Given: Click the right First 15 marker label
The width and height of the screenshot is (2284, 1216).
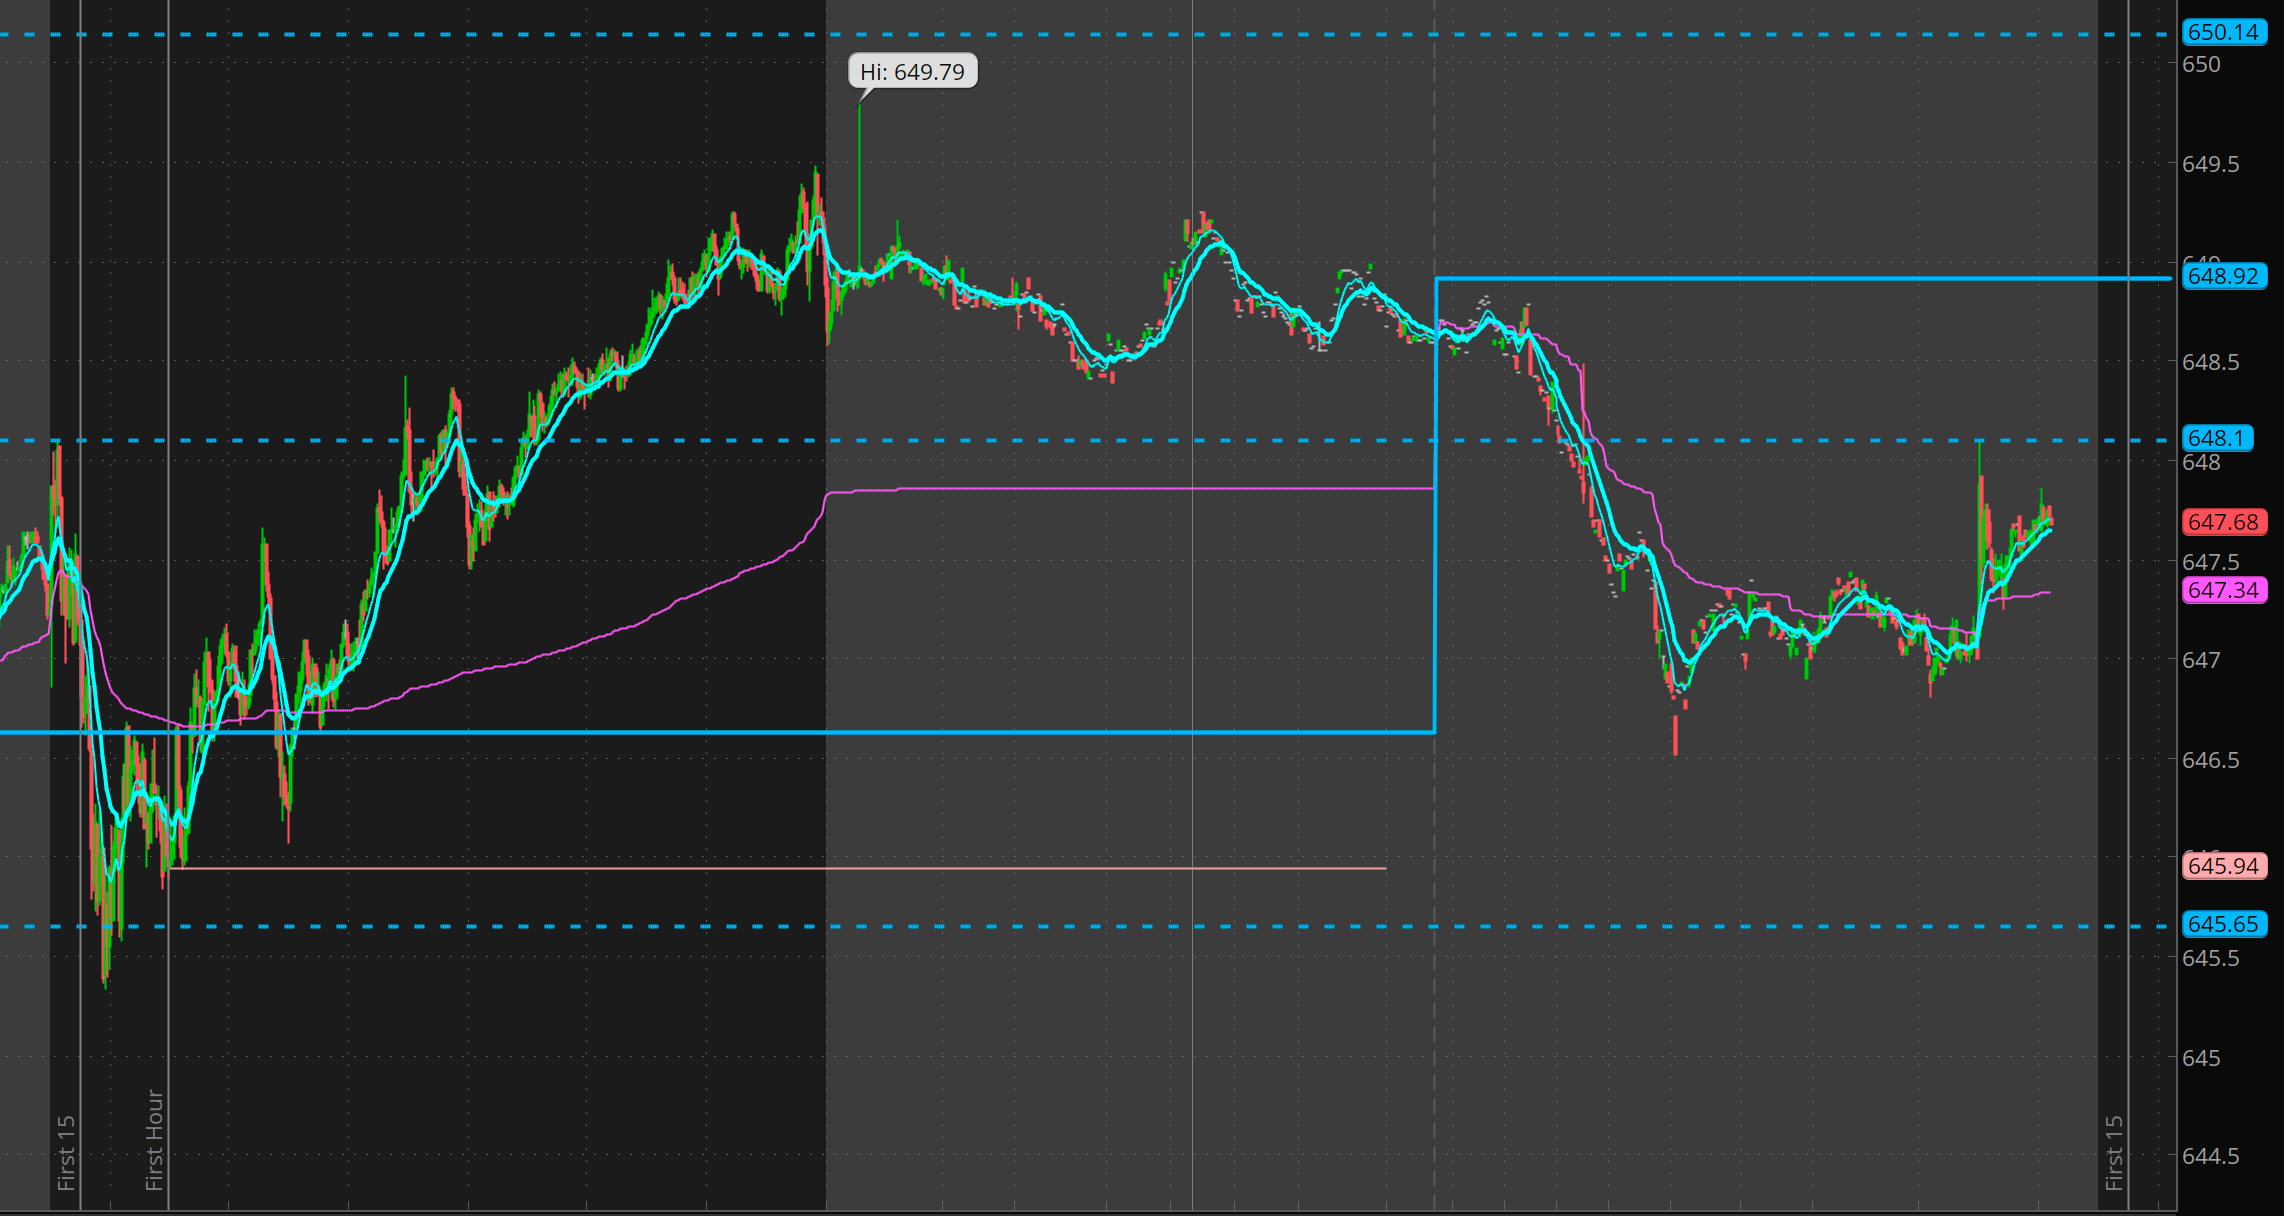Looking at the screenshot, I should [2114, 1152].
